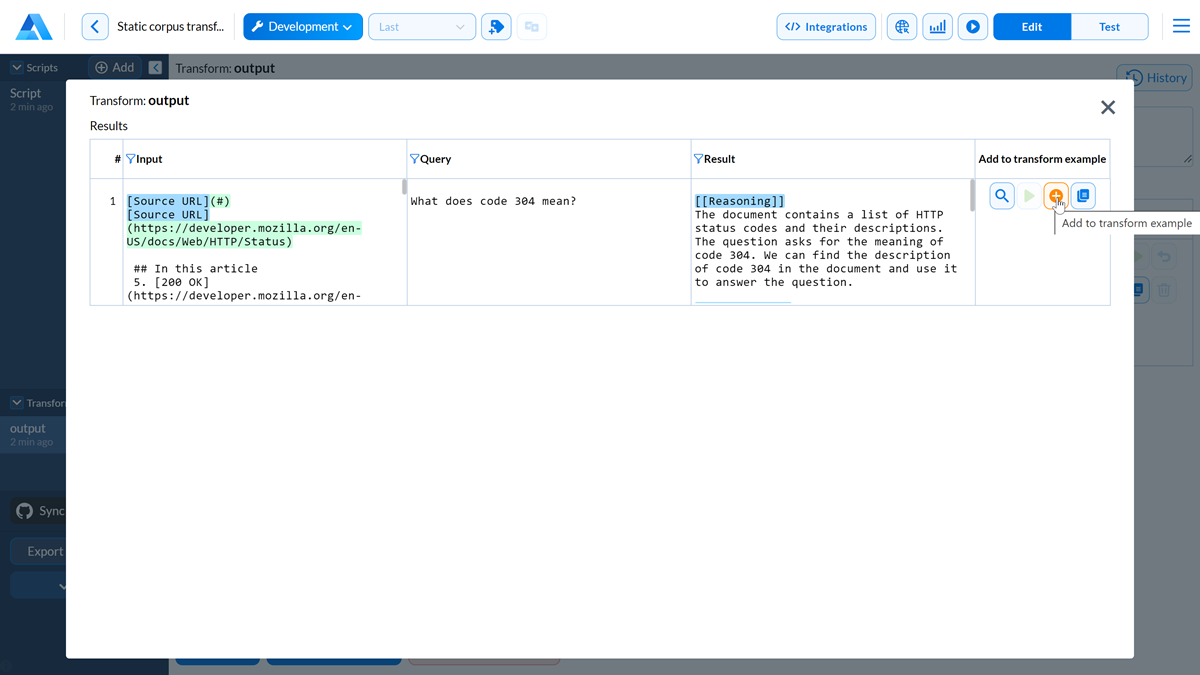Close the Transform output results dialog
The height and width of the screenshot is (675, 1200).
[1107, 107]
